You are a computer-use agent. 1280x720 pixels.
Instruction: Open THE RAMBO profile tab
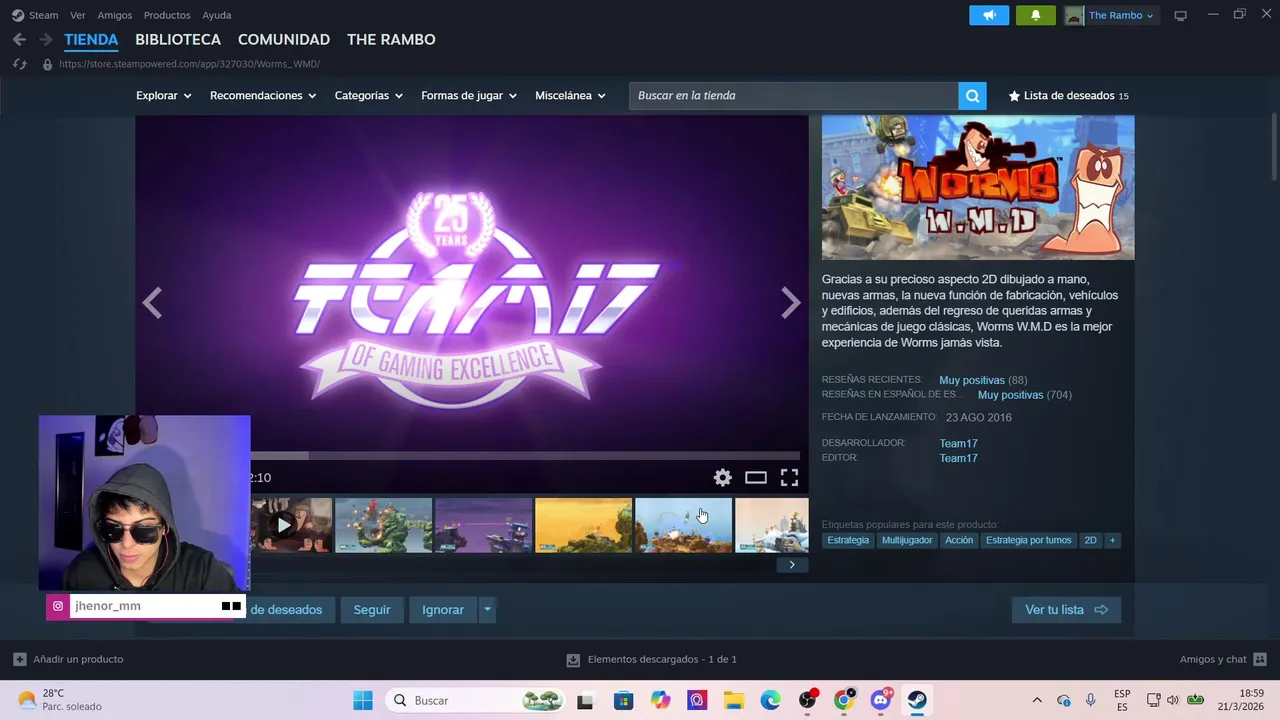pyautogui.click(x=391, y=40)
